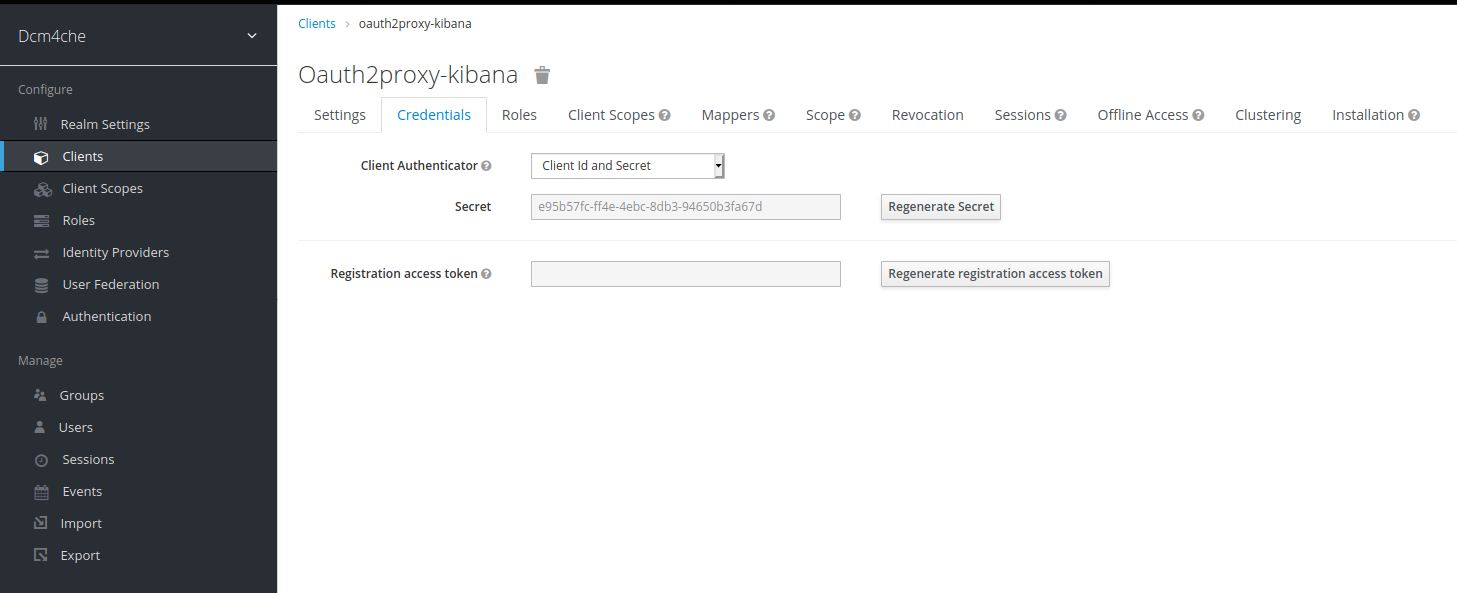Viewport: 1457px width, 593px height.
Task: Click the Roles list icon in sidebar
Action: 41,221
